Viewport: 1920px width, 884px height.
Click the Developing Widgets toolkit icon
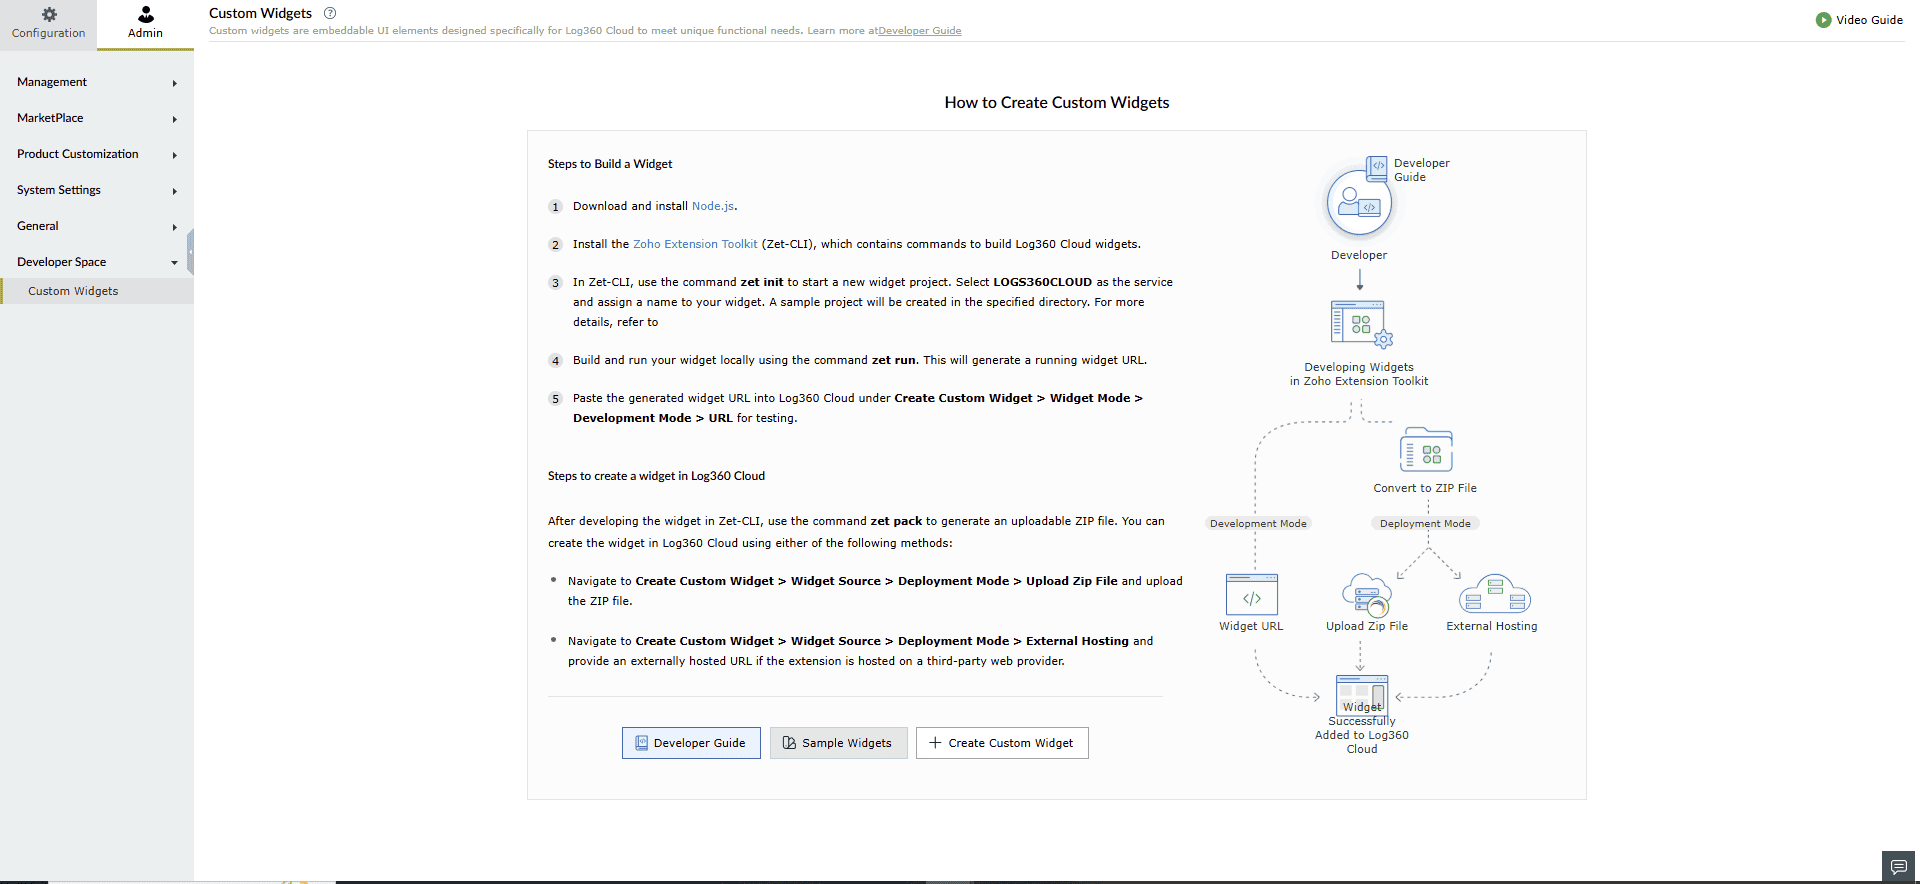tap(1361, 324)
